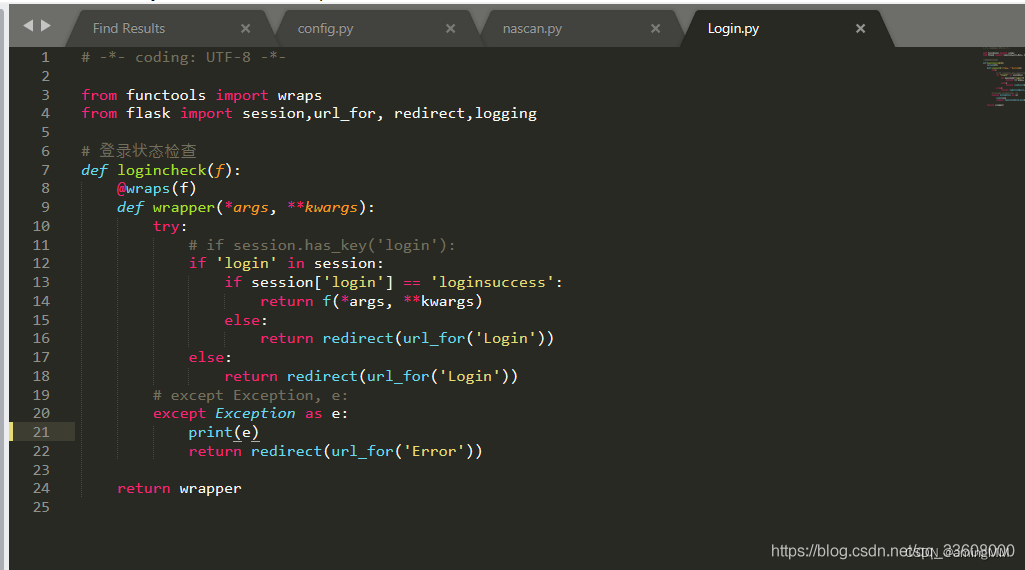Click the function name 'logincheck'
The image size is (1025, 570).
161,171
